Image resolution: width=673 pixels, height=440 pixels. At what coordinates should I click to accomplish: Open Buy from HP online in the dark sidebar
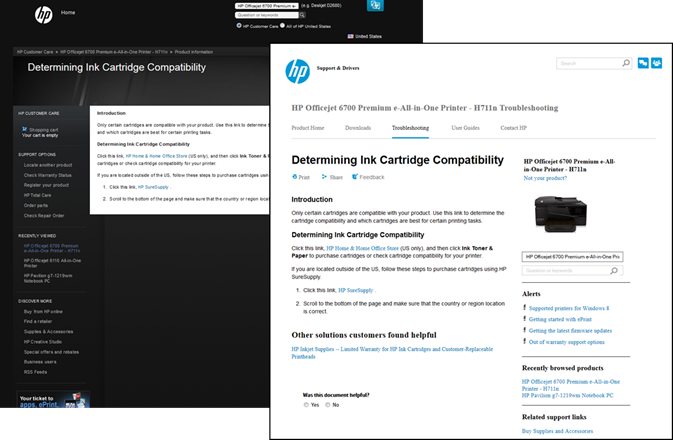pyautogui.click(x=43, y=312)
